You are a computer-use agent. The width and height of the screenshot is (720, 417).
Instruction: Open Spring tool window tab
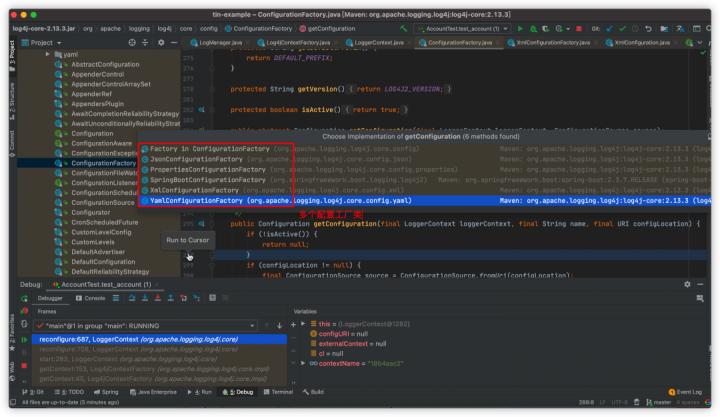coord(106,392)
